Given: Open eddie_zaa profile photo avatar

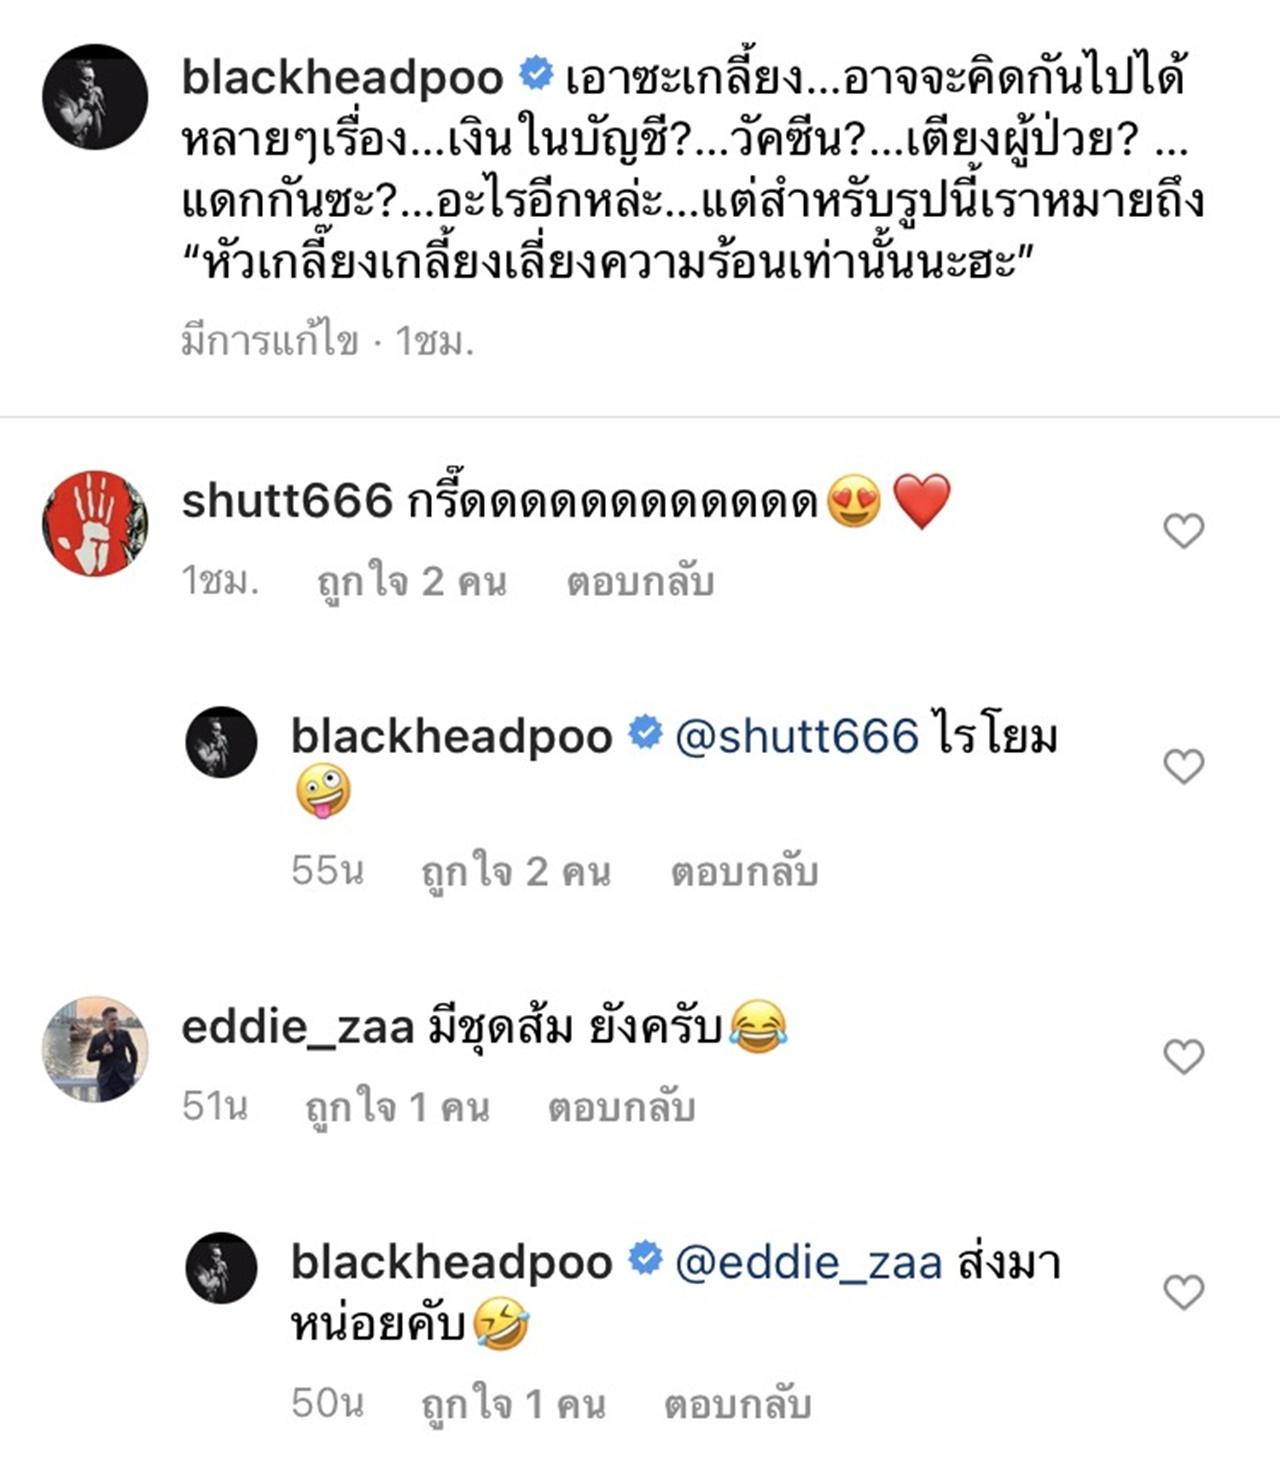Looking at the screenshot, I should click(95, 1049).
